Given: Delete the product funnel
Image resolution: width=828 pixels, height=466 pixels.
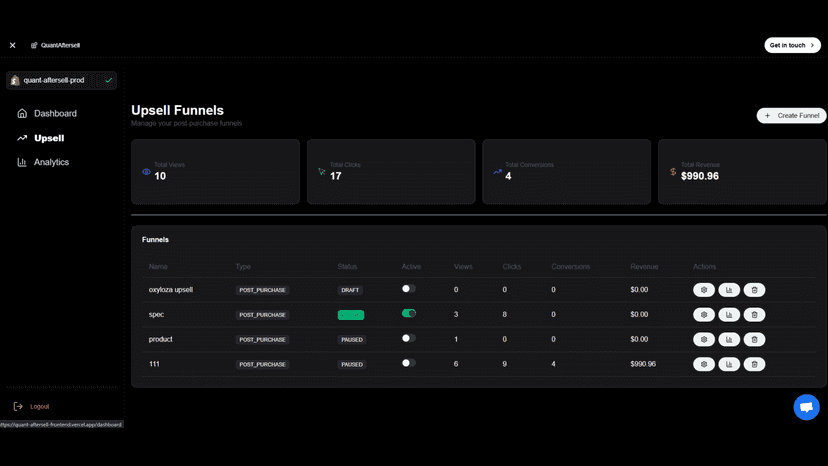Looking at the screenshot, I should pyautogui.click(x=755, y=340).
